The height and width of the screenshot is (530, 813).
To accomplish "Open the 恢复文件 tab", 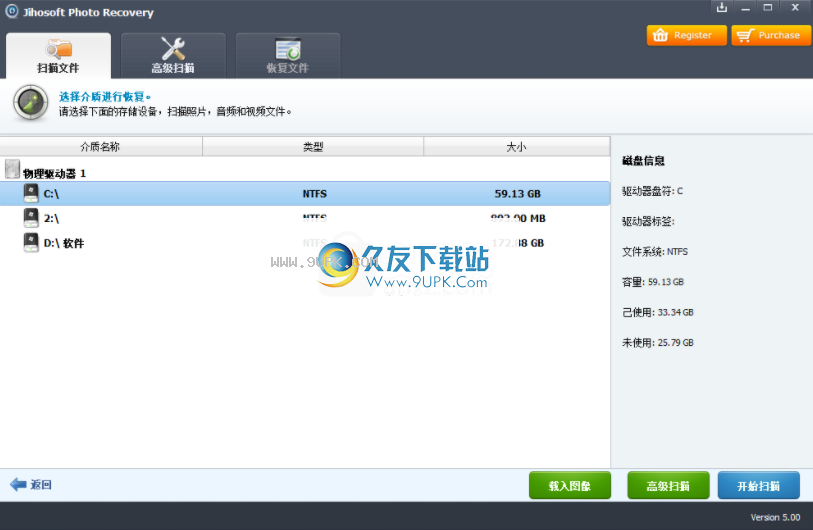I will tap(288, 55).
